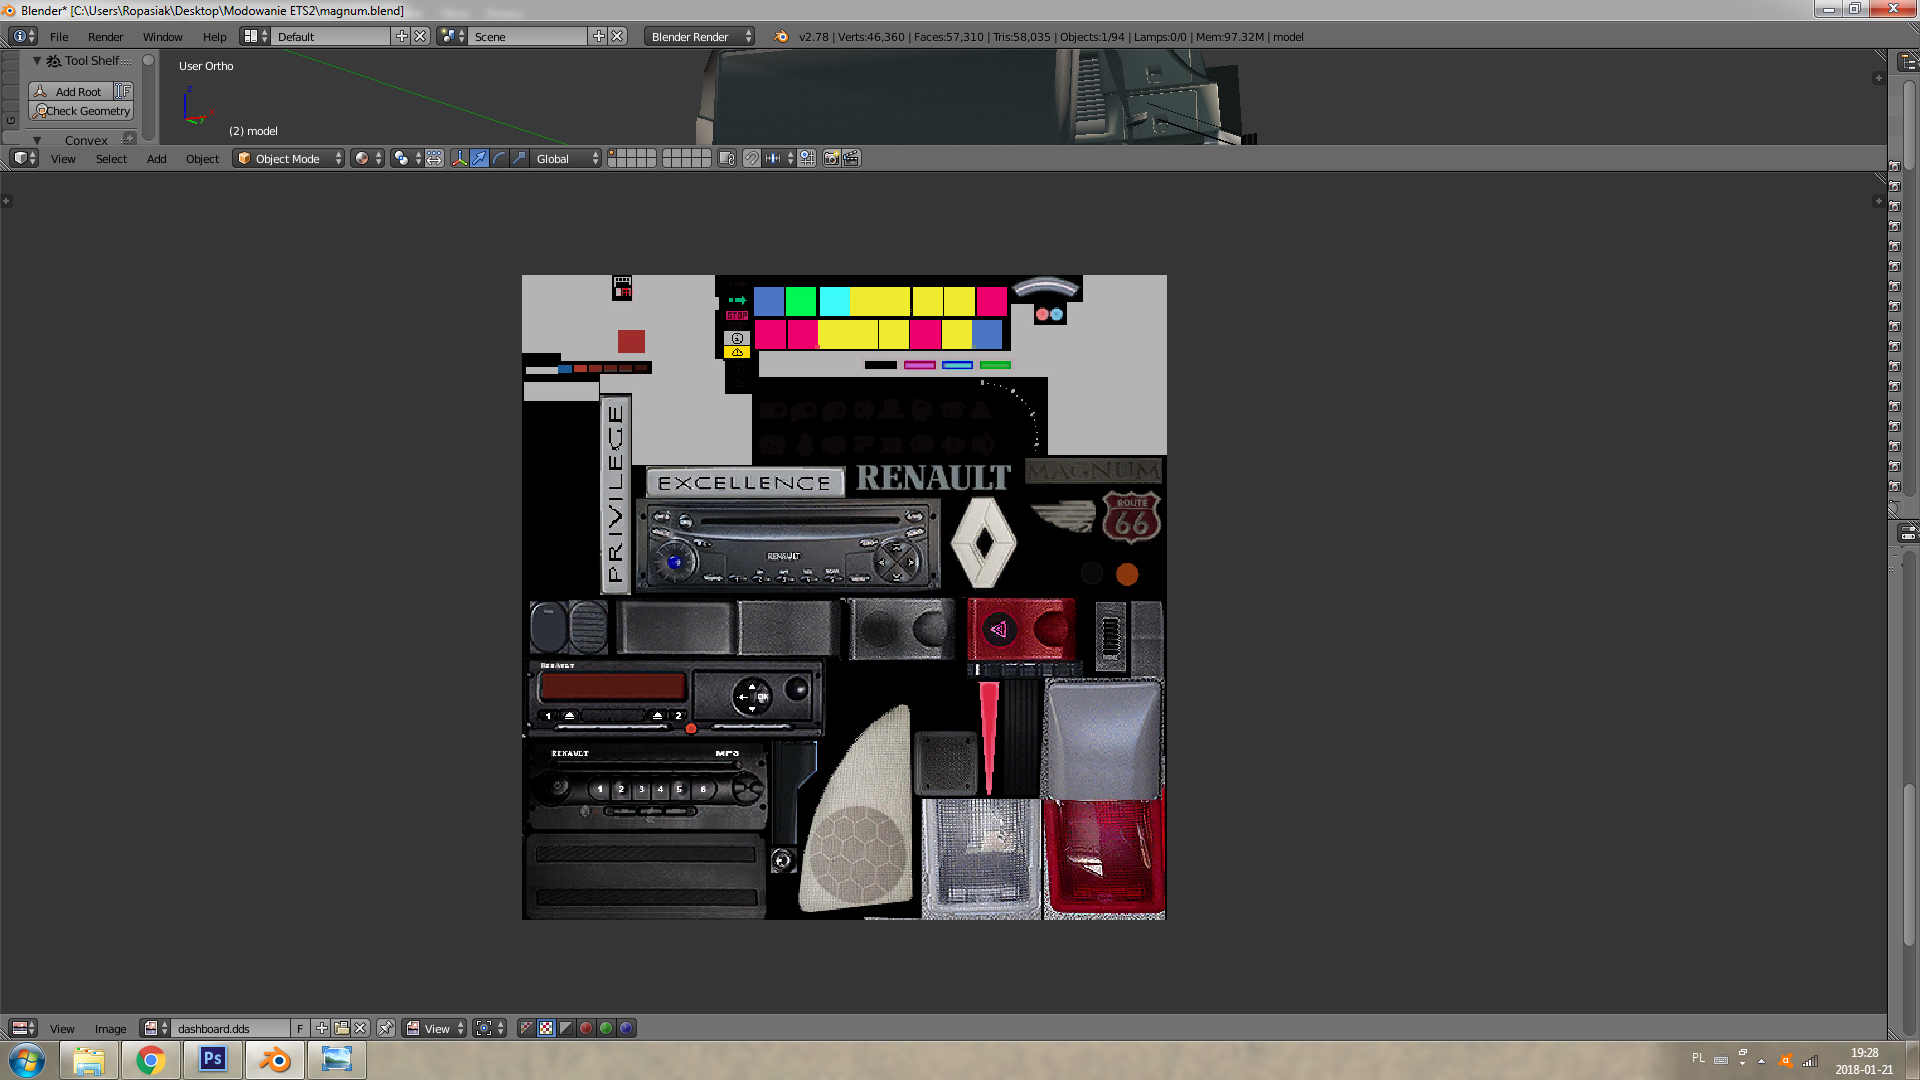
Task: Render OpenGL animation of viewport
Action: coord(851,159)
